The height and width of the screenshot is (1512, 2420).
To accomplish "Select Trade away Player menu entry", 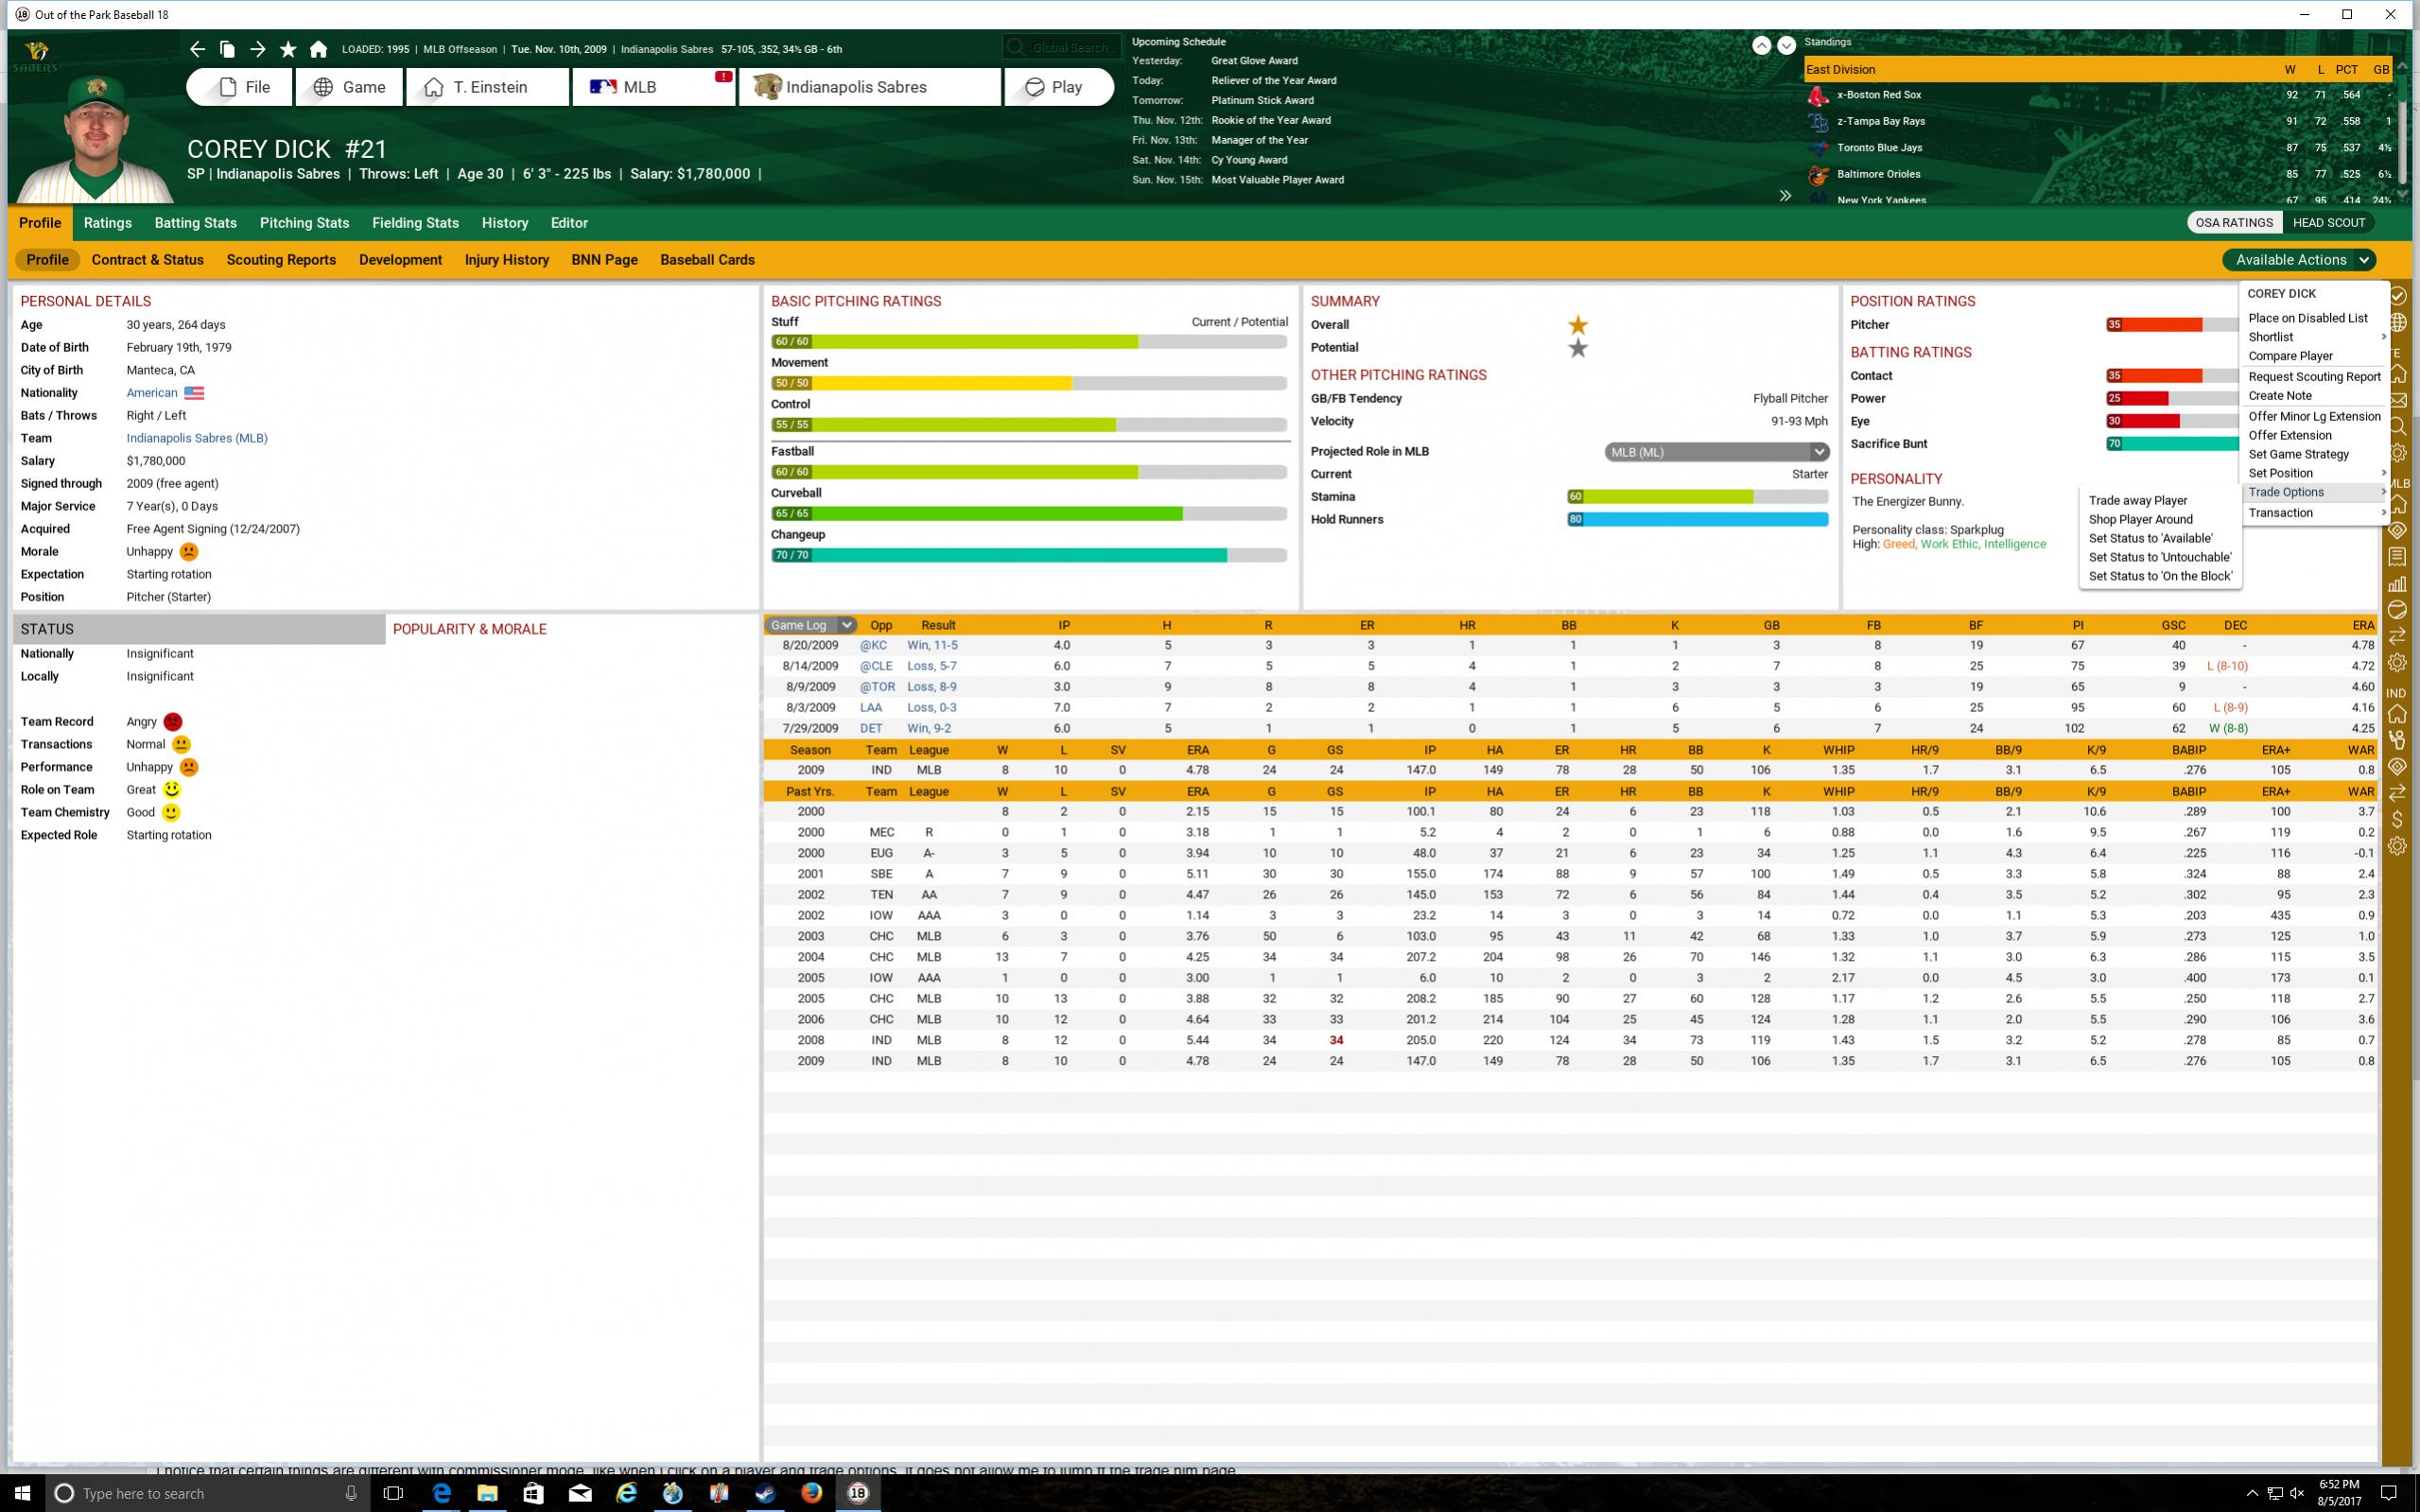I will 2137,500.
